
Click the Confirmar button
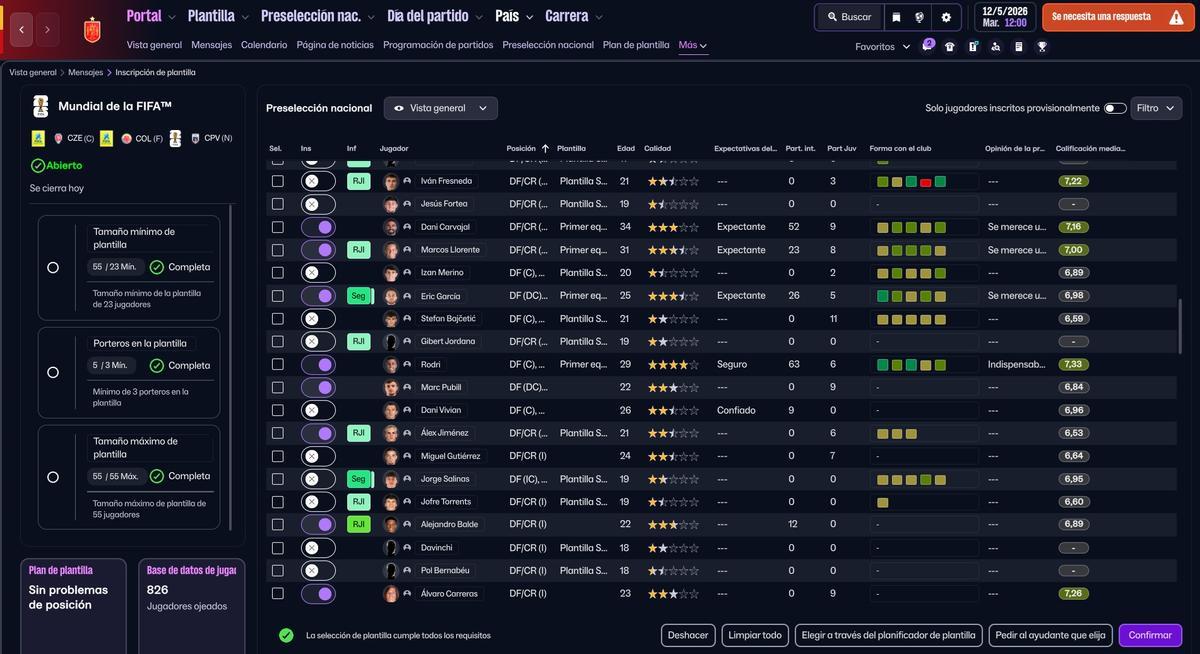tap(1150, 635)
